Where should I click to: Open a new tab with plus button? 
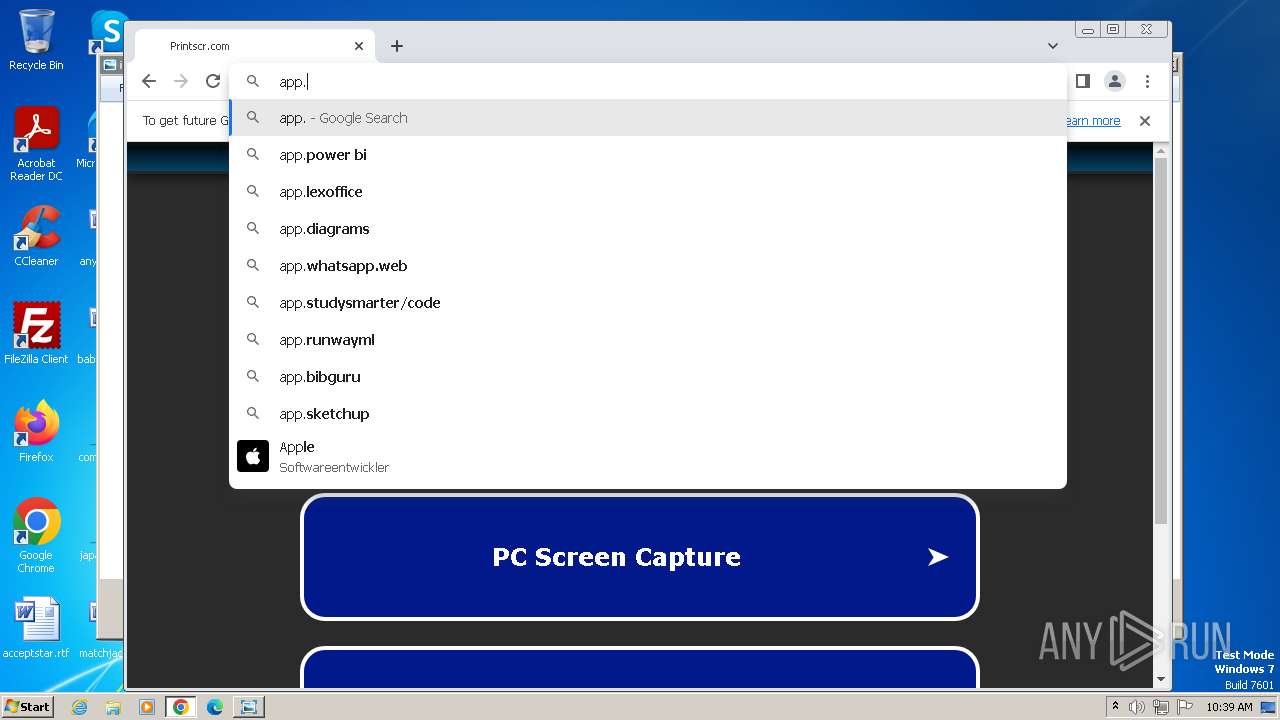397,46
